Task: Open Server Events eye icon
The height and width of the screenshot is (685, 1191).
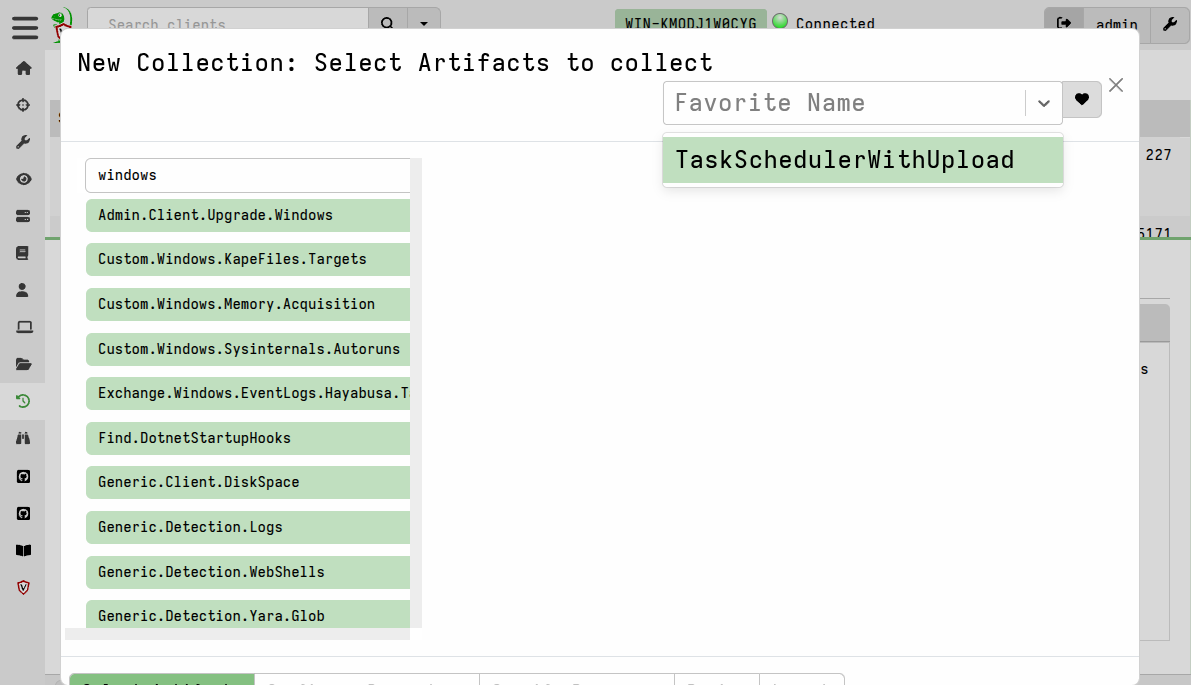Action: pyautogui.click(x=23, y=179)
